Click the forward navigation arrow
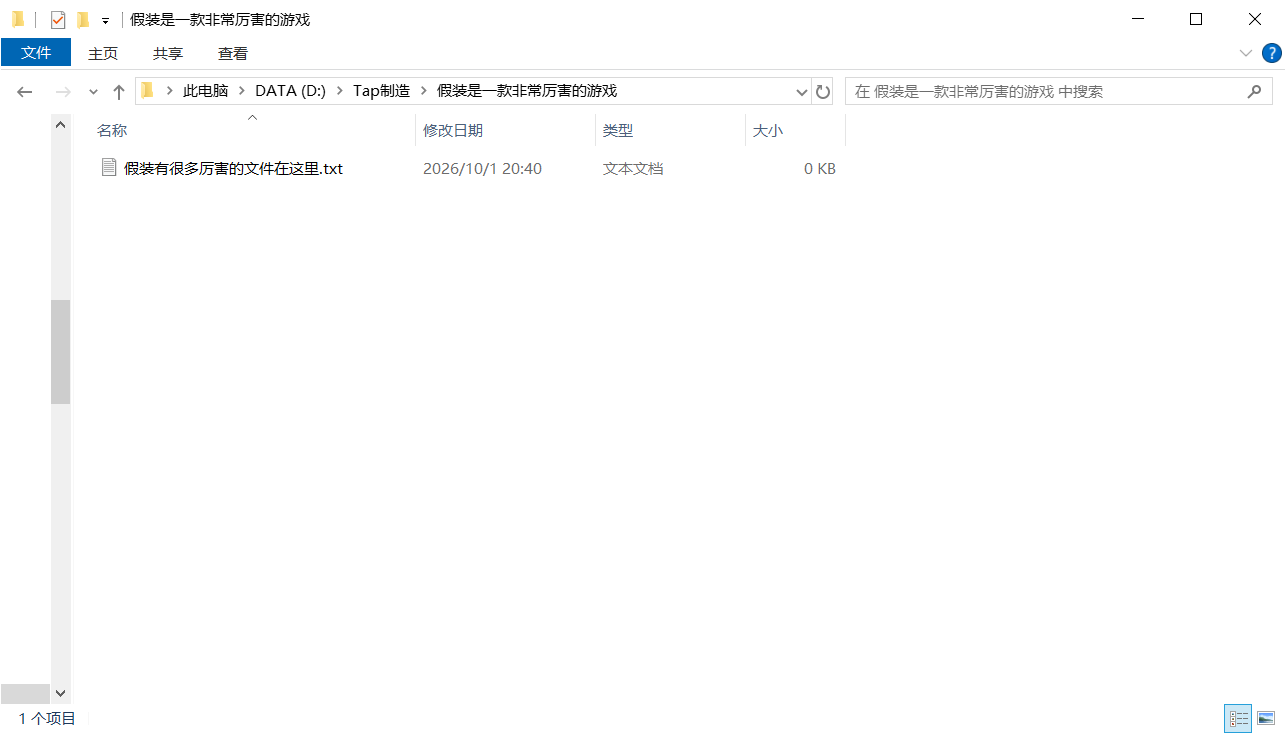This screenshot has height=734, width=1286. pyautogui.click(x=62, y=92)
